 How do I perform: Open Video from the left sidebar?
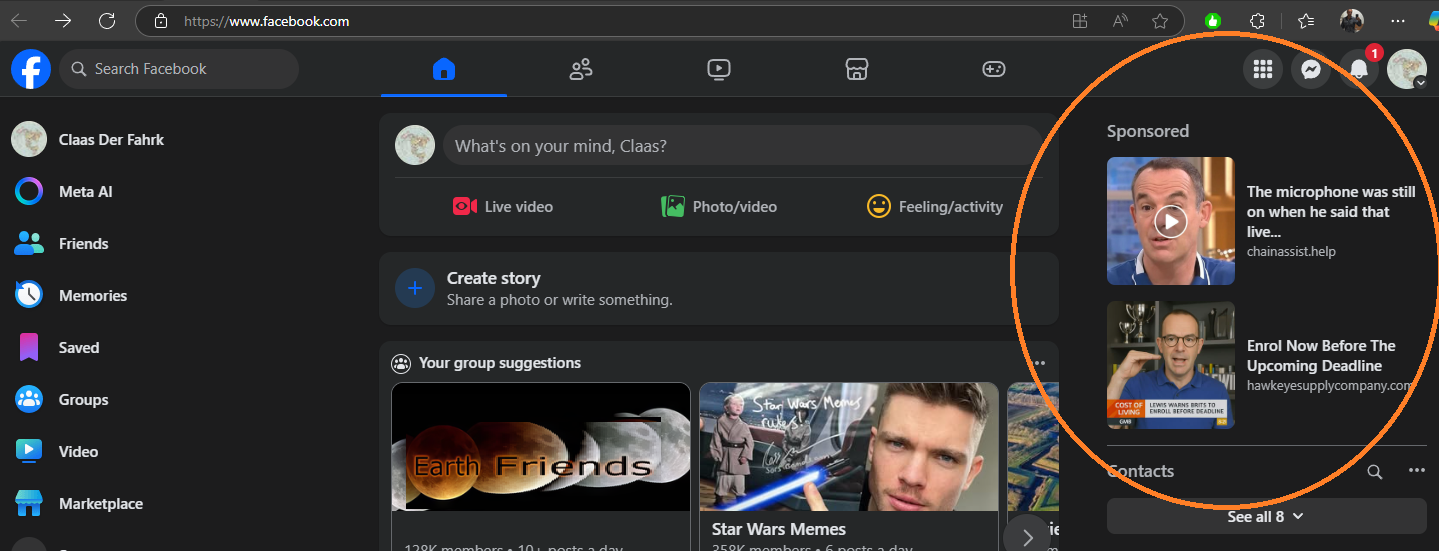coord(57,452)
